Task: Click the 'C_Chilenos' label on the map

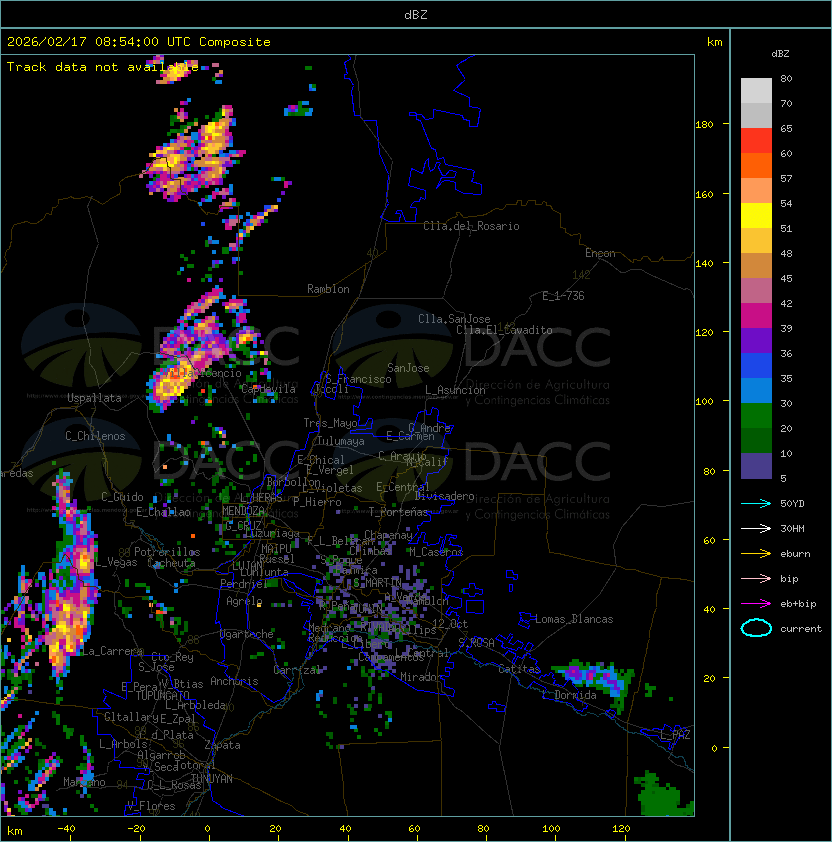Action: 95,436
